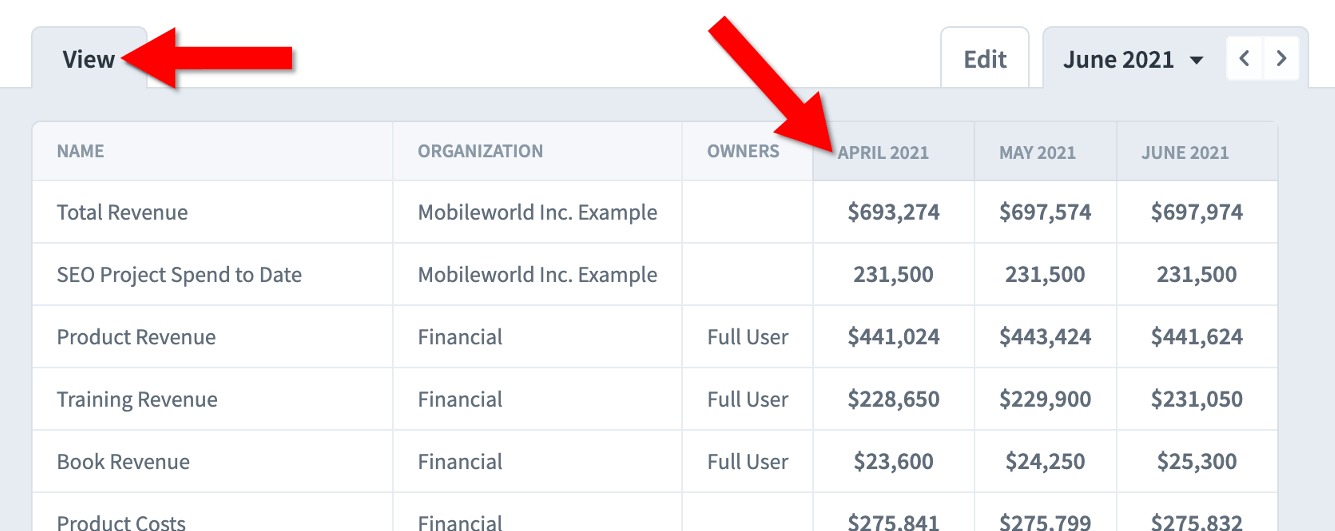Screen dimensions: 1335x531
Task: Open the Product Revenue metric
Action: point(136,337)
